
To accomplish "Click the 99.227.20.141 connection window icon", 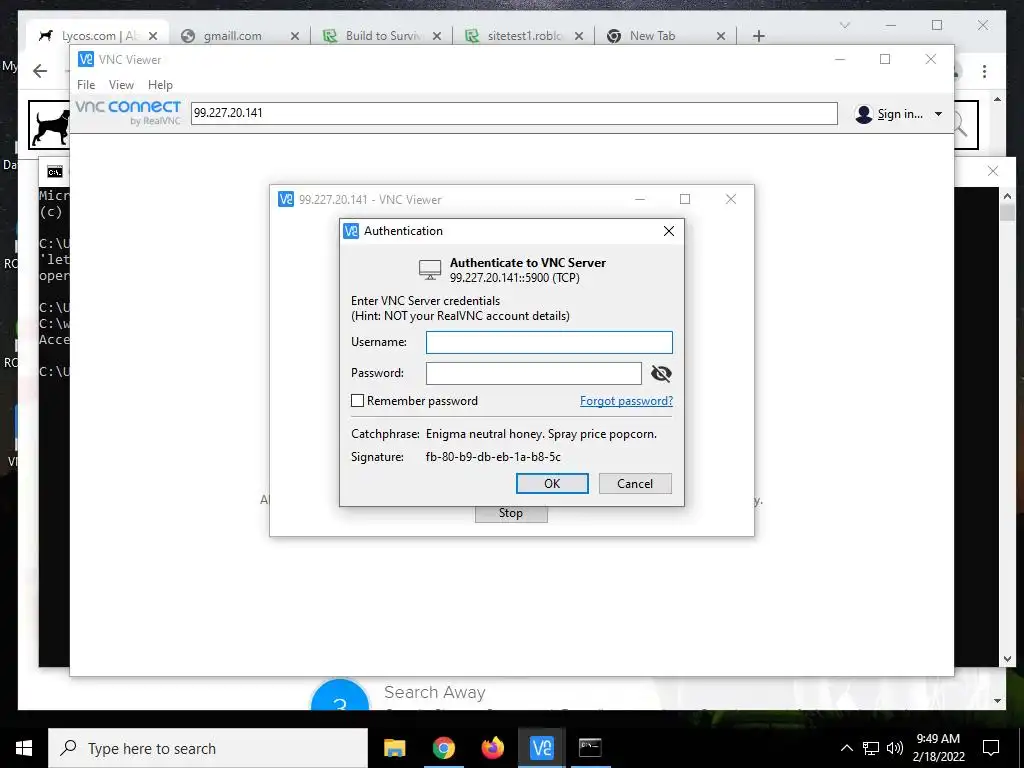I will (x=285, y=199).
